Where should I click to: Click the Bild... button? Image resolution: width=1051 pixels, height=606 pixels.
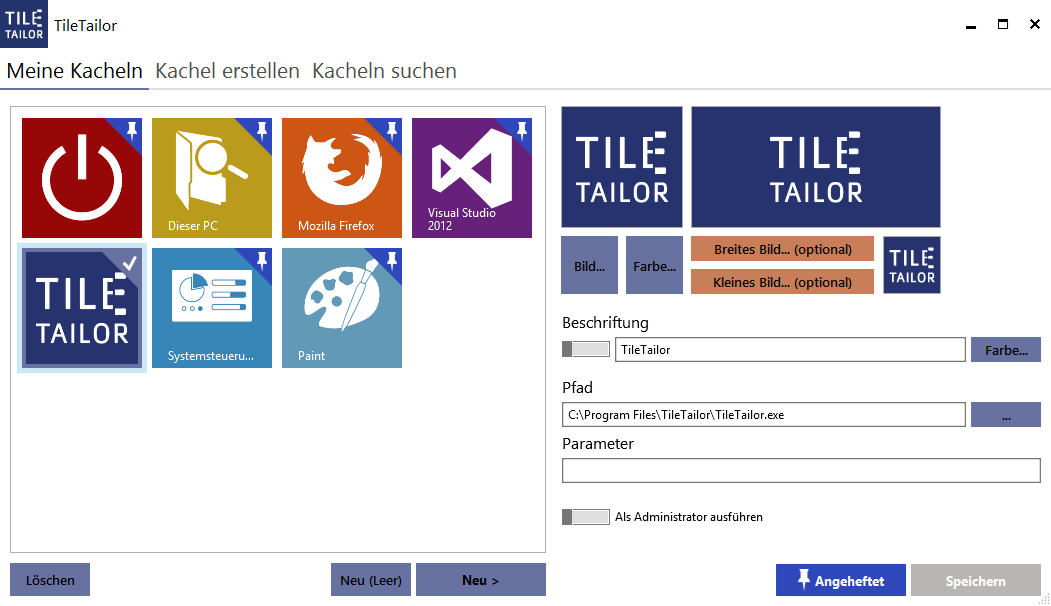click(589, 265)
